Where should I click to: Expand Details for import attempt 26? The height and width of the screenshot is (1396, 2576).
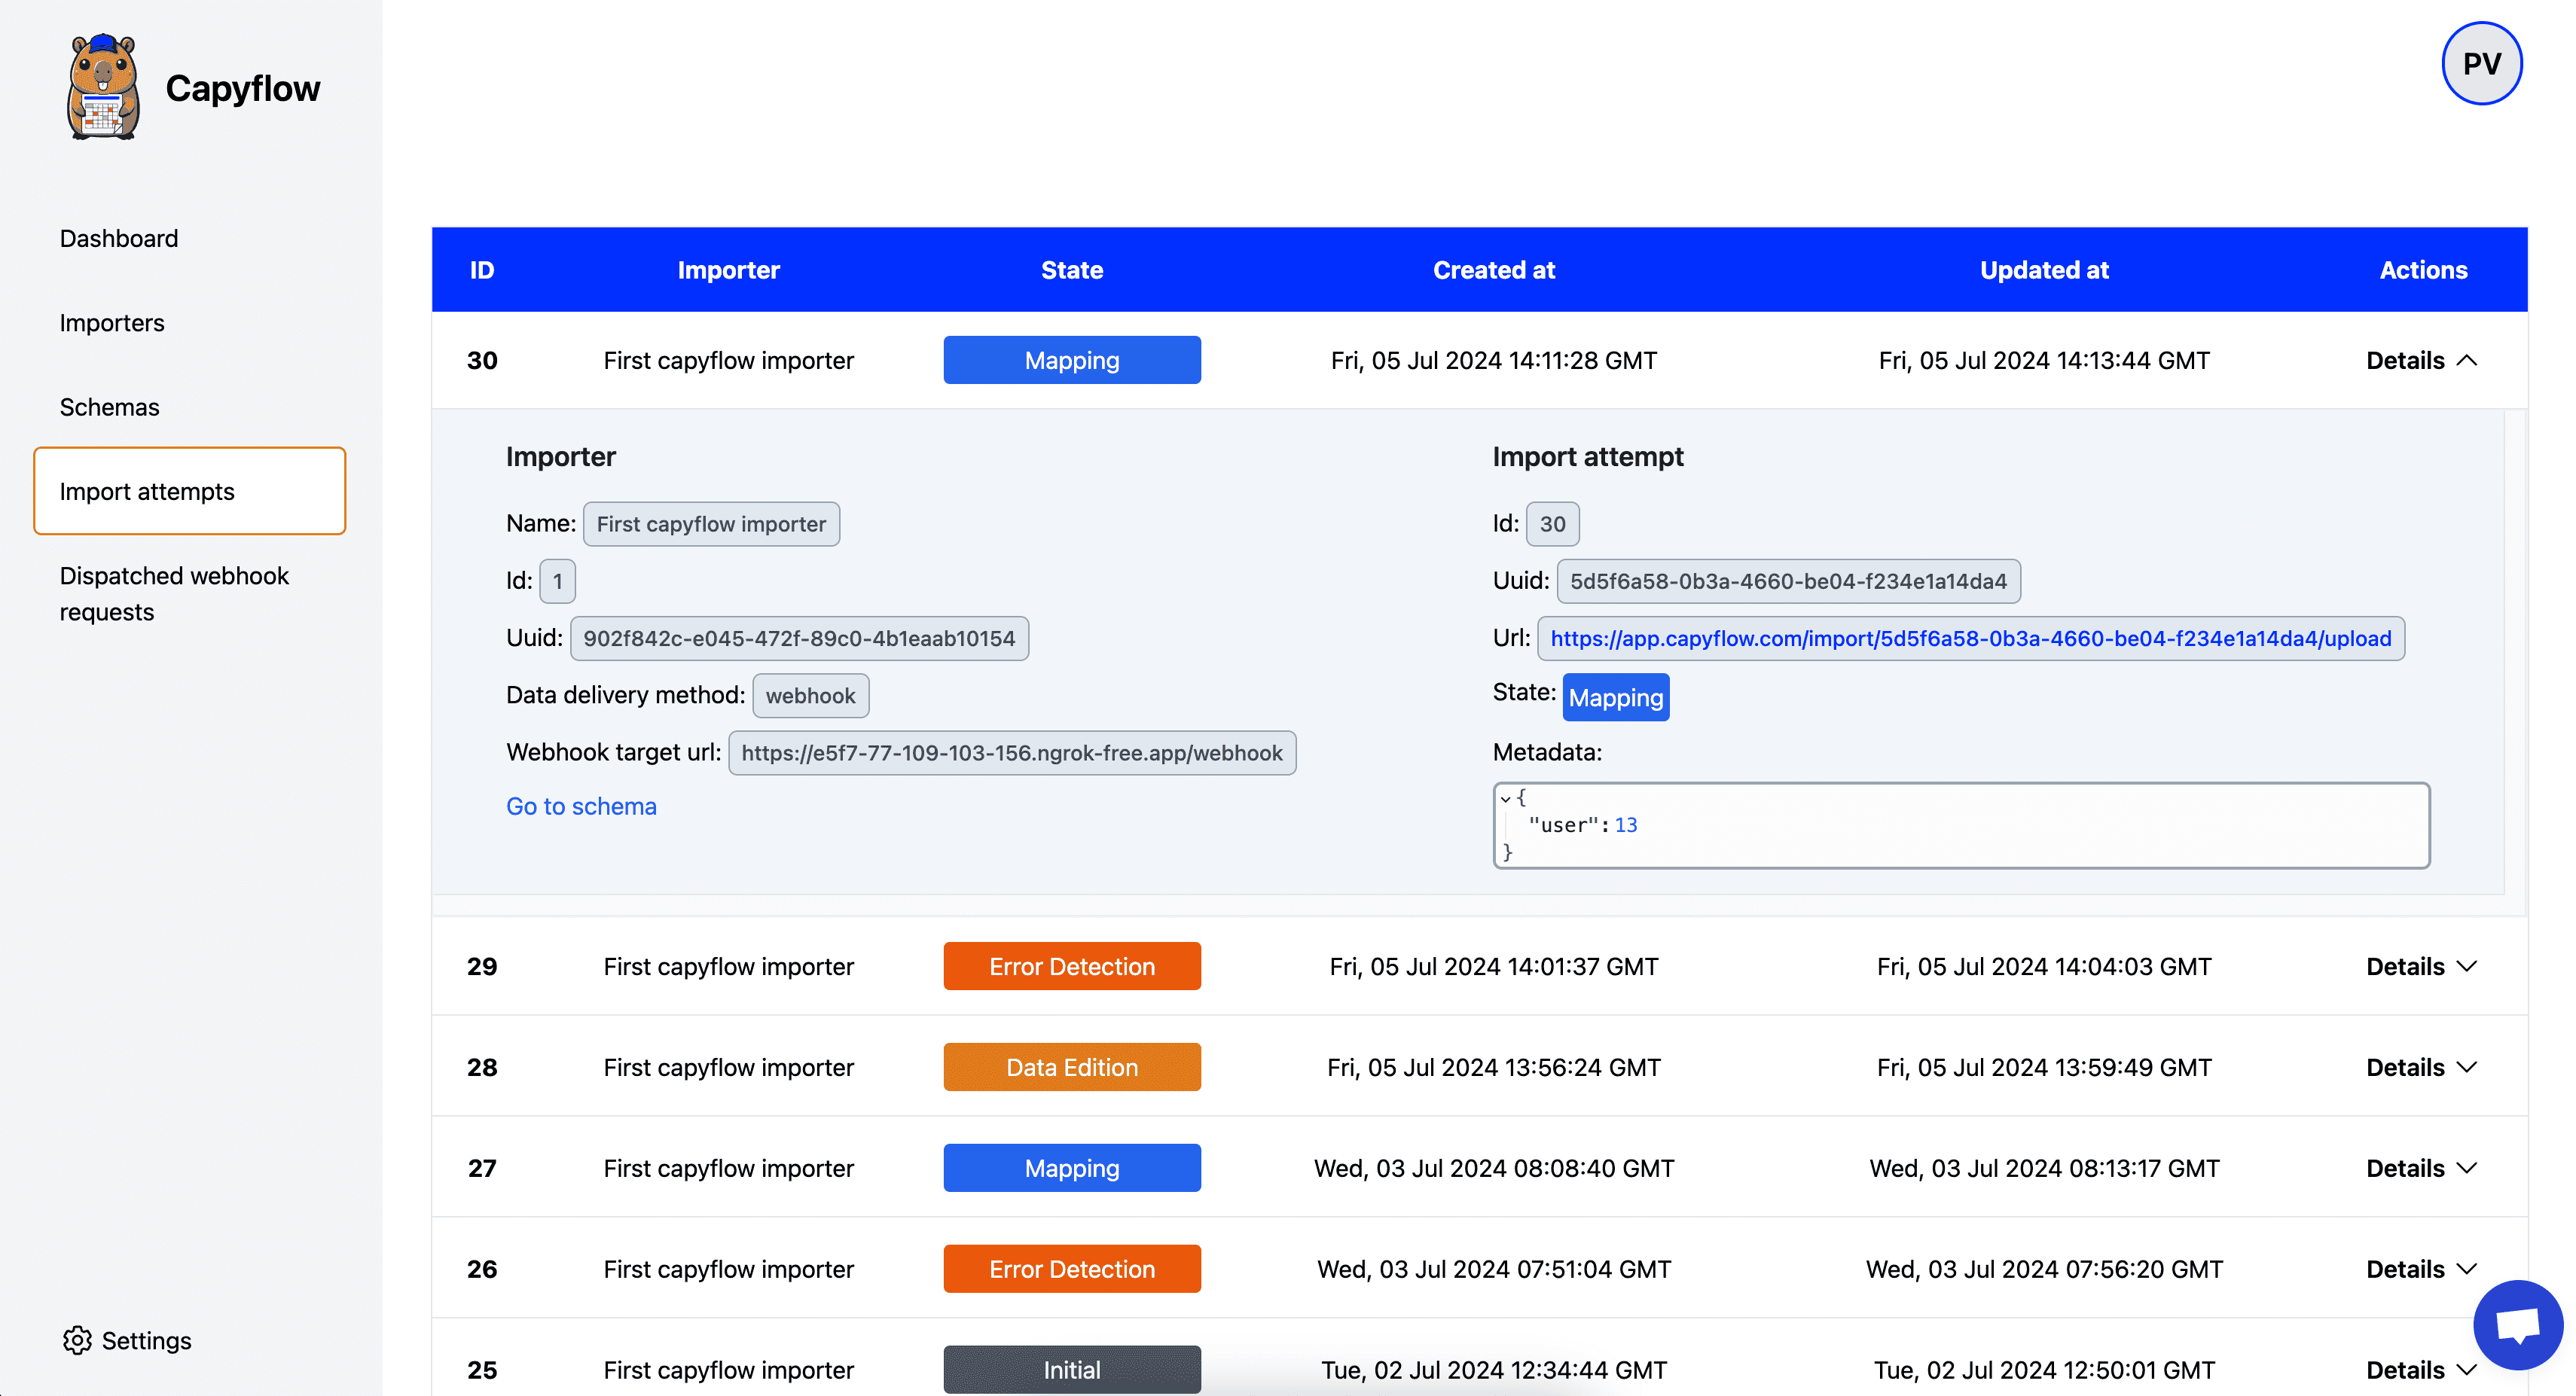point(2421,1269)
